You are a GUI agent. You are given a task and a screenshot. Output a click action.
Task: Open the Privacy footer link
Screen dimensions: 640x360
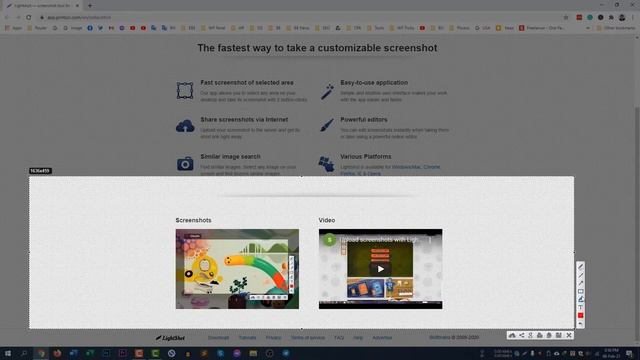273,338
